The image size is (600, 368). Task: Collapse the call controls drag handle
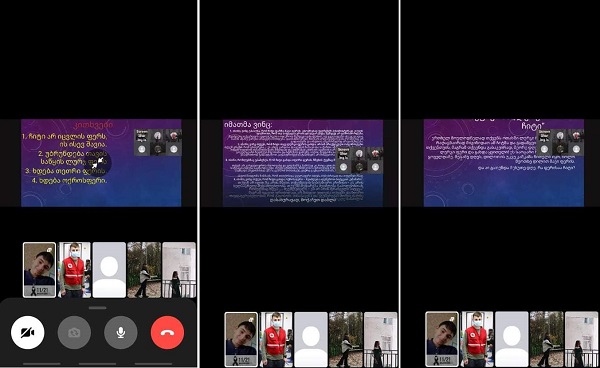pos(98,308)
